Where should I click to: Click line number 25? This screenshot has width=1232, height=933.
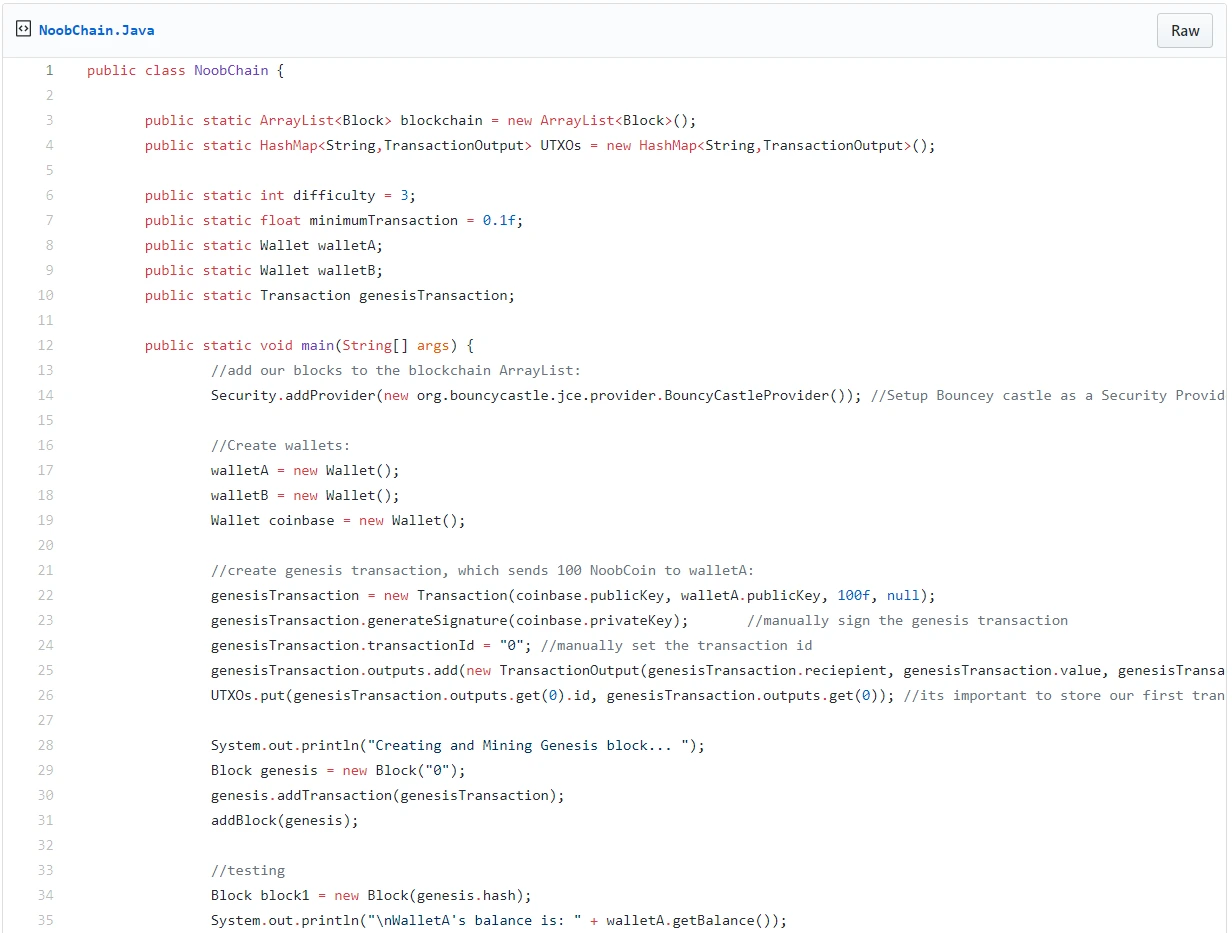tap(46, 670)
